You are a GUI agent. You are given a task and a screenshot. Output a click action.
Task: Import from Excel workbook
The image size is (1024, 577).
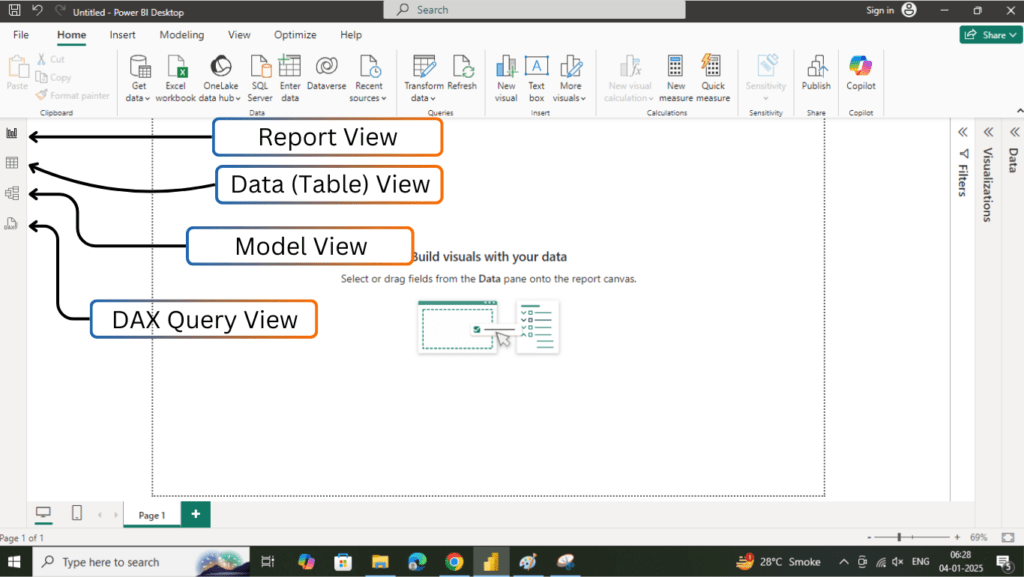tap(176, 79)
